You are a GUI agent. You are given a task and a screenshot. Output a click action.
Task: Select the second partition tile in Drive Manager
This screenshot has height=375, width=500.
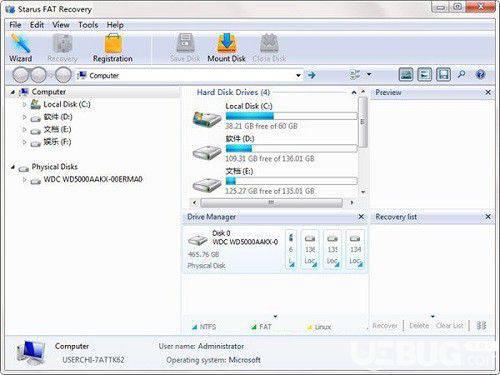(x=310, y=249)
